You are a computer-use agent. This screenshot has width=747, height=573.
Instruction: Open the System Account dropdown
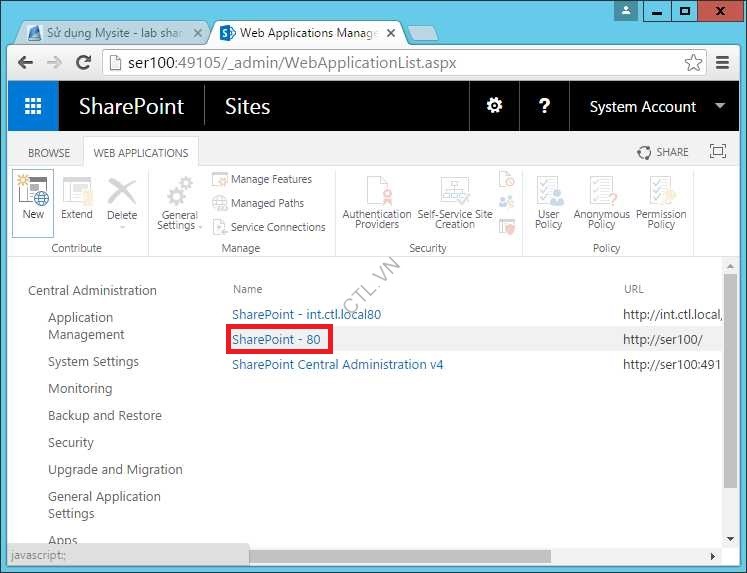click(657, 106)
